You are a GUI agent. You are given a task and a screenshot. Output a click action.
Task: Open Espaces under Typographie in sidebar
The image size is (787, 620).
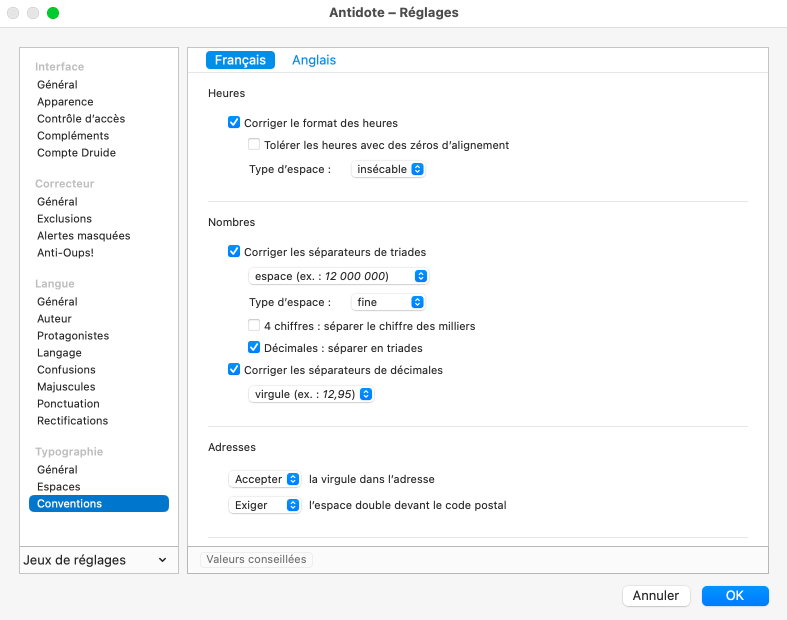point(58,487)
